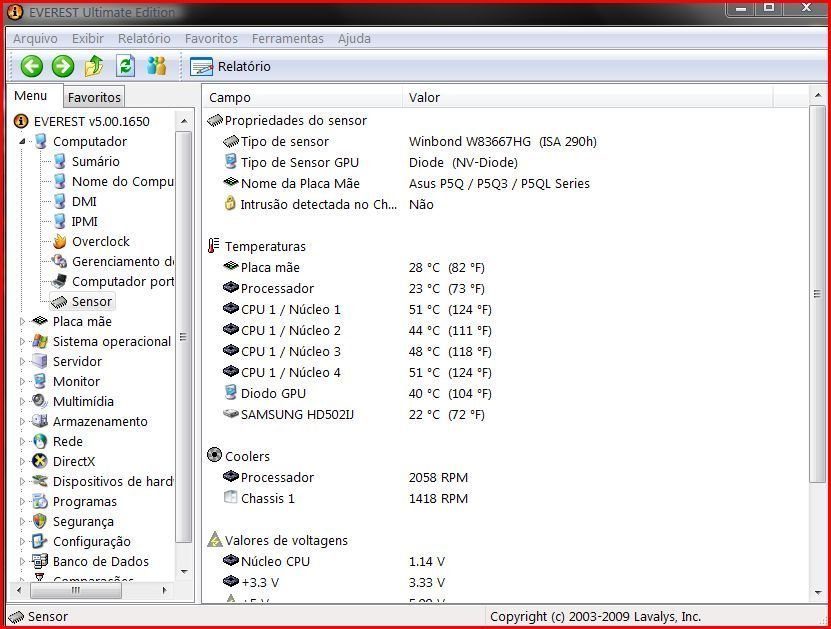
Task: Click the green Forward arrow button
Action: coord(63,66)
